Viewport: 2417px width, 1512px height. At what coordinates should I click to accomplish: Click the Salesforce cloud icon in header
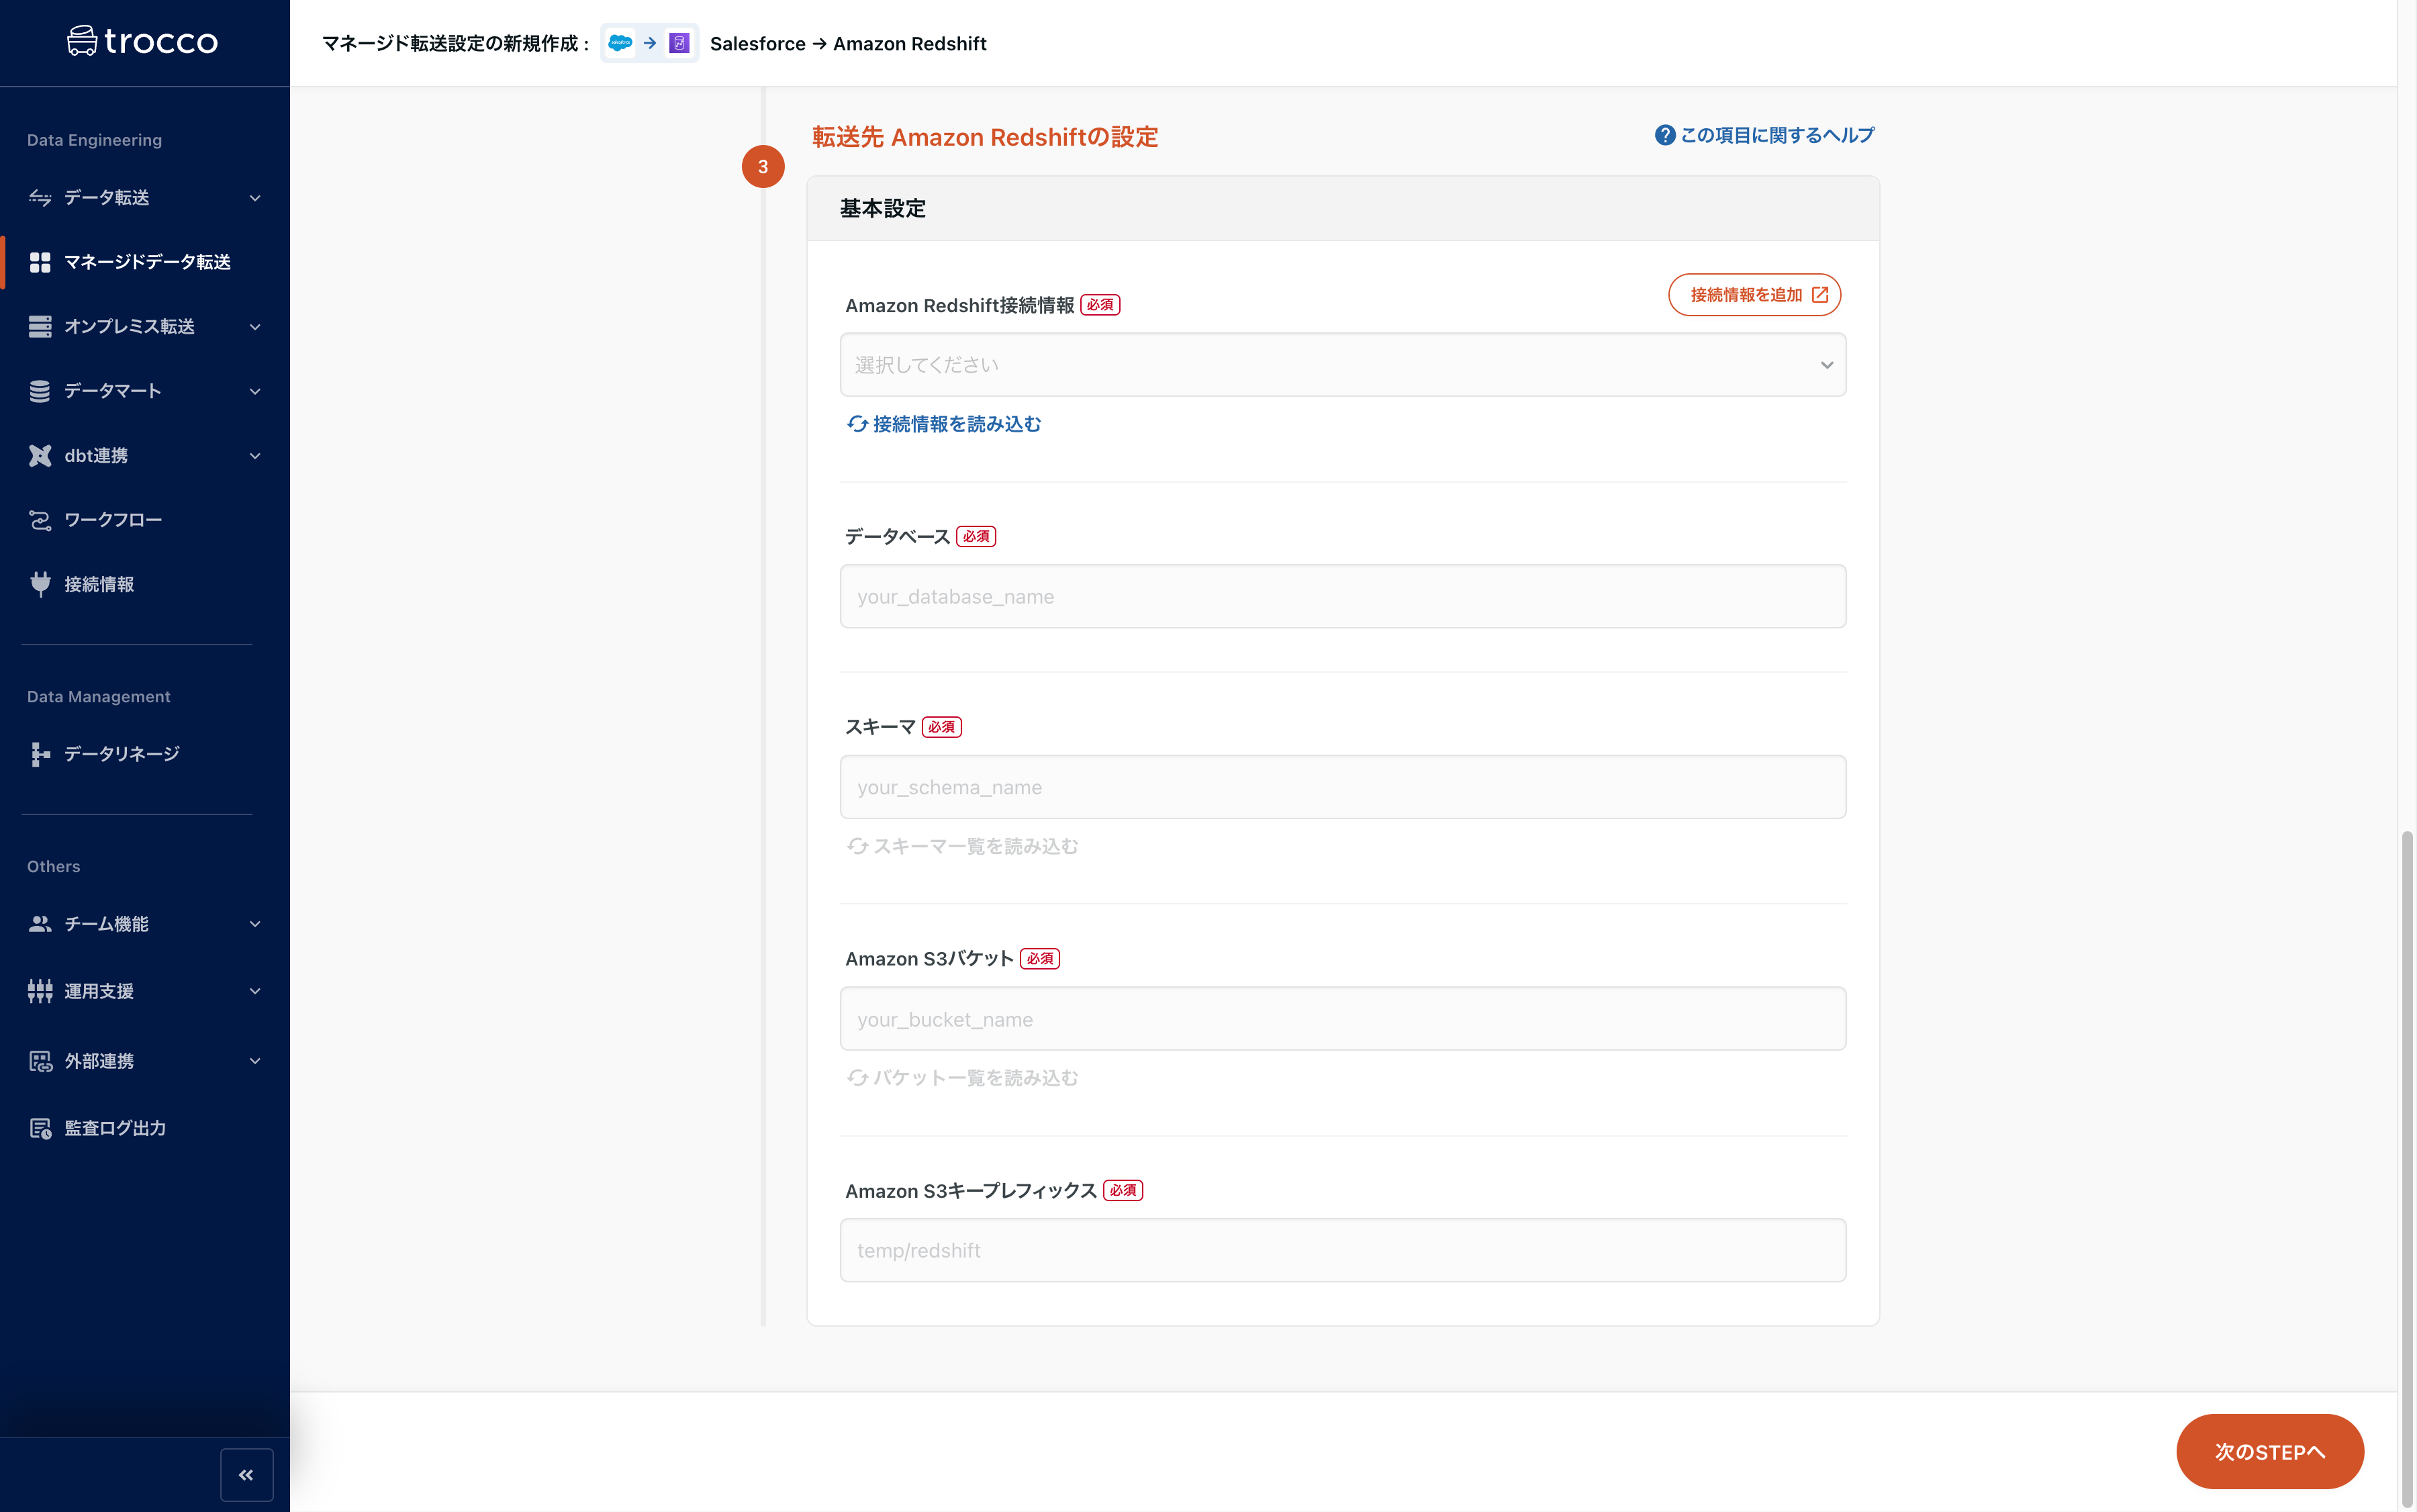(620, 43)
